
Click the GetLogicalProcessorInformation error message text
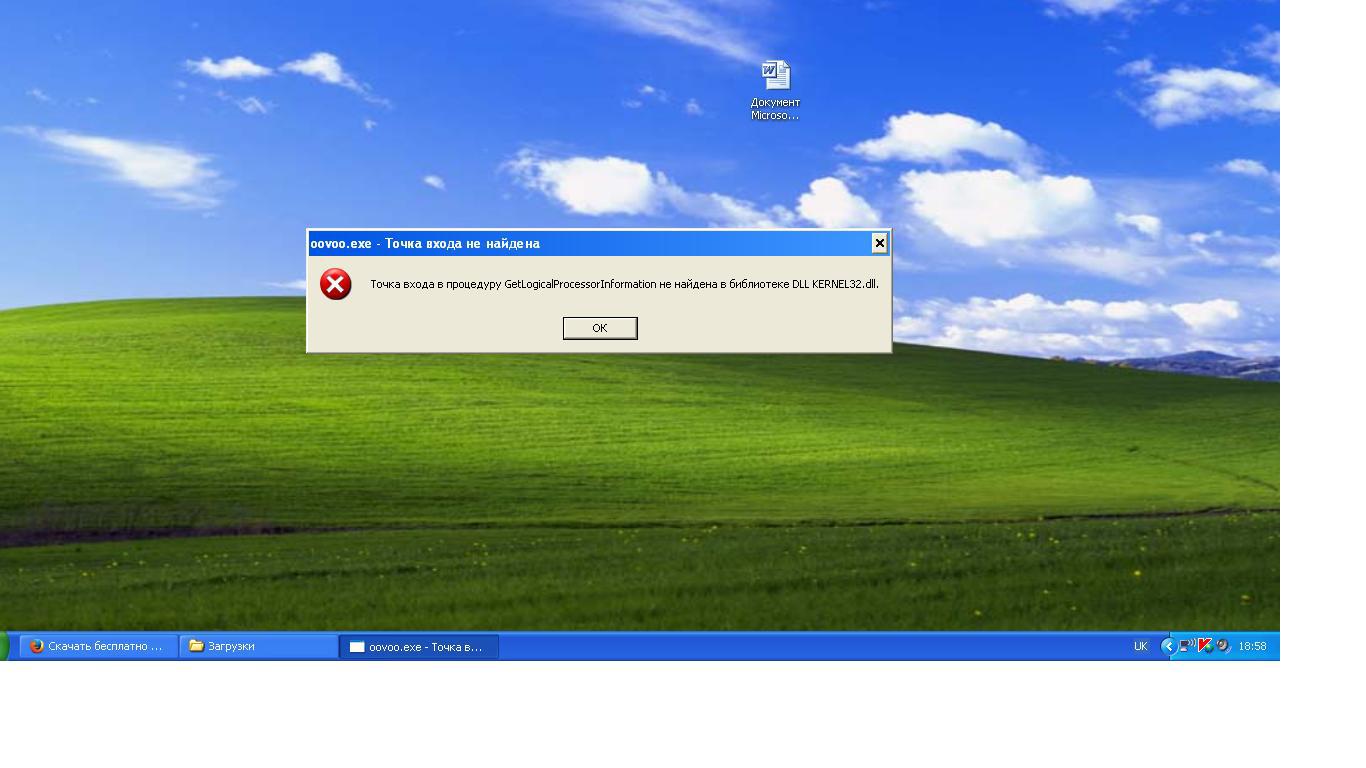624,284
